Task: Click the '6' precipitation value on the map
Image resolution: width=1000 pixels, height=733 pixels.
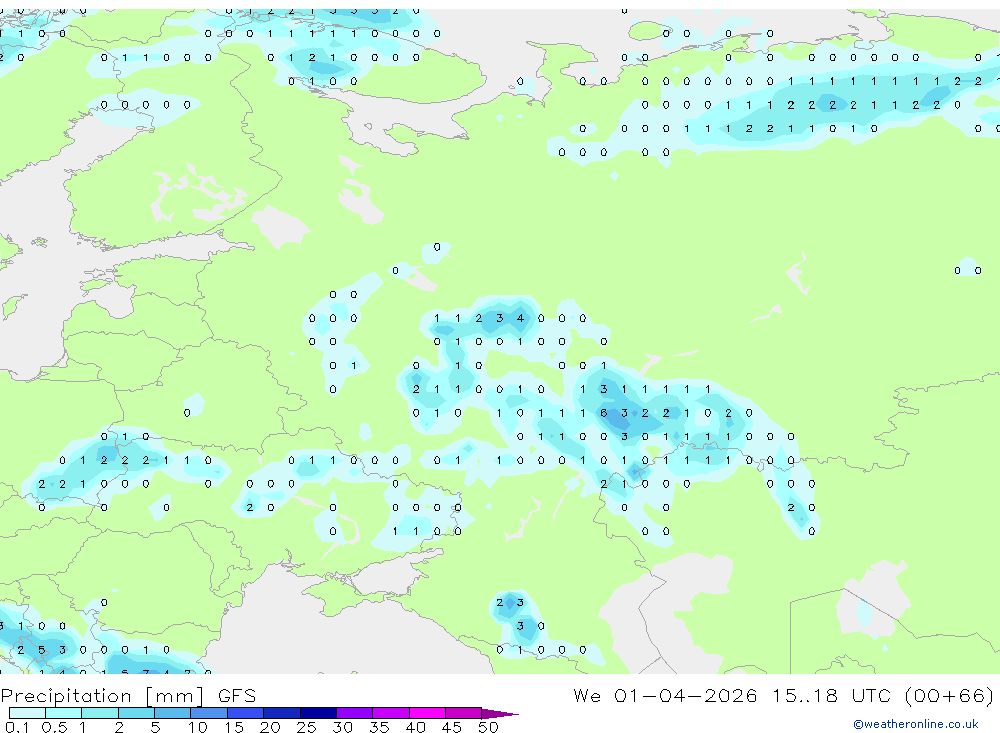Action: (x=603, y=413)
